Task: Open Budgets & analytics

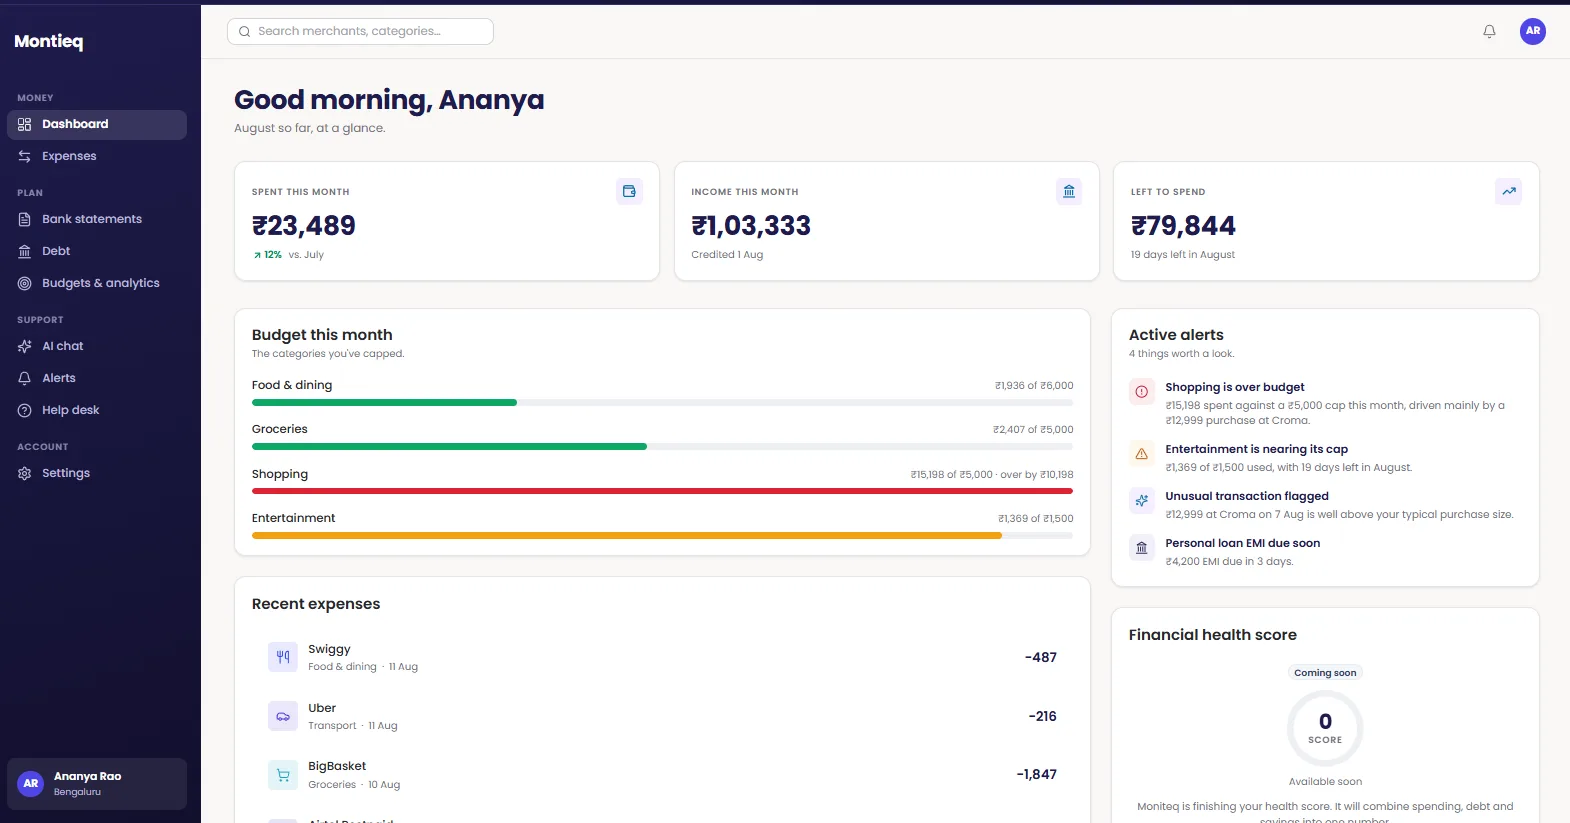Action: coord(97,283)
